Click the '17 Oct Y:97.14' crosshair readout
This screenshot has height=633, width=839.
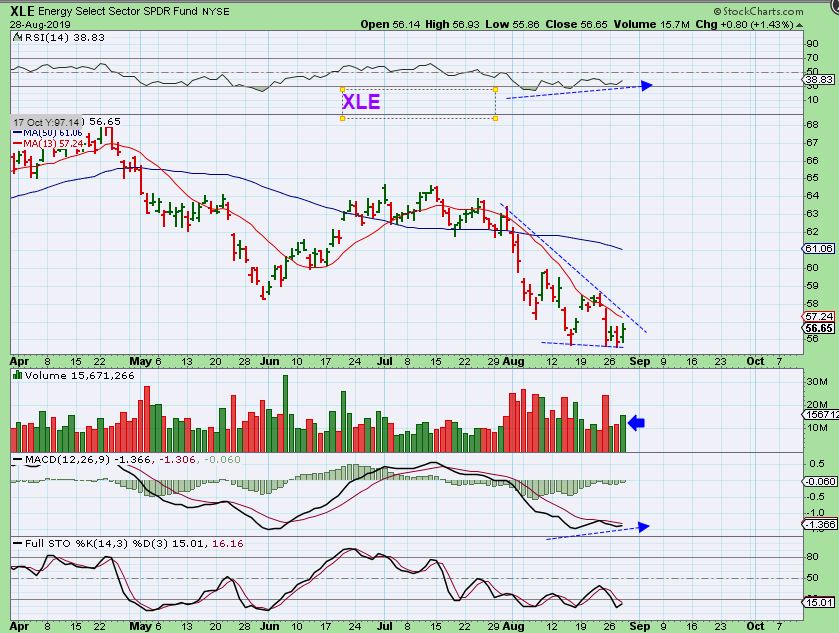point(47,123)
